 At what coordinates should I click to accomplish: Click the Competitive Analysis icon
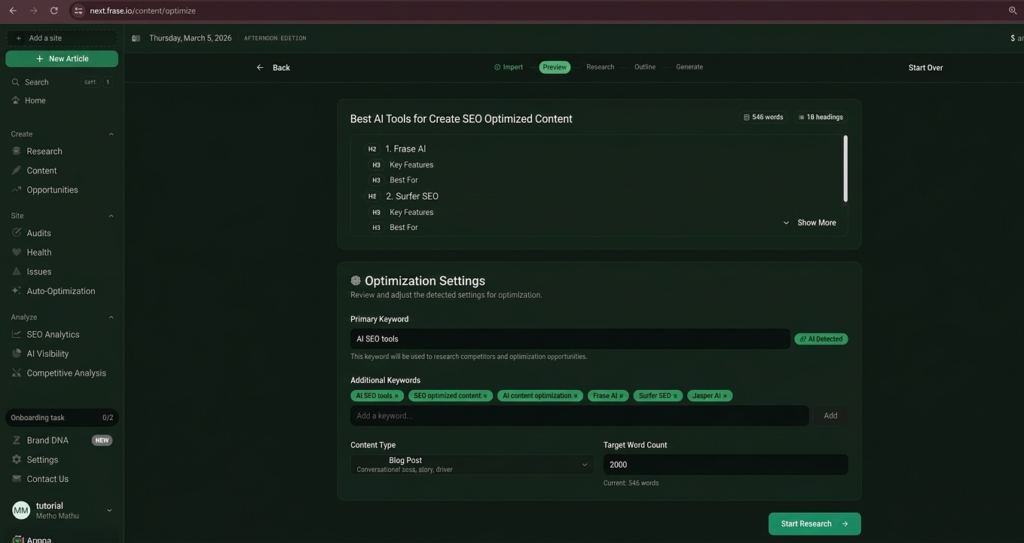pos(16,373)
